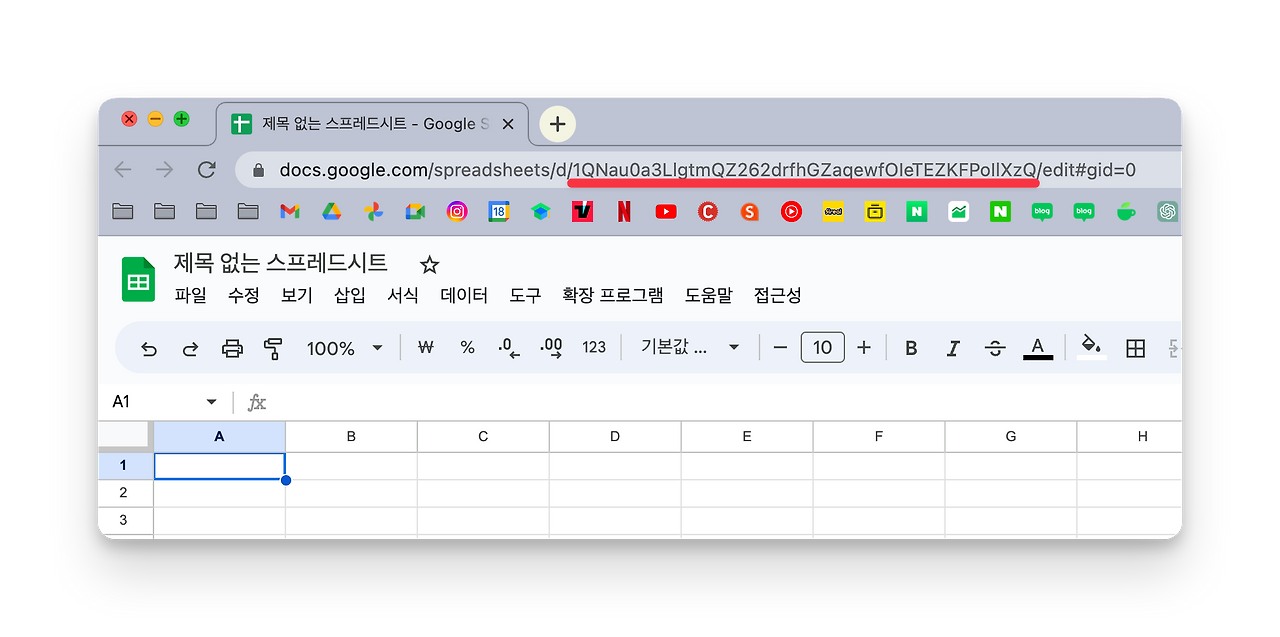
Task: Open the zoom 100% dropdown
Action: tap(344, 348)
